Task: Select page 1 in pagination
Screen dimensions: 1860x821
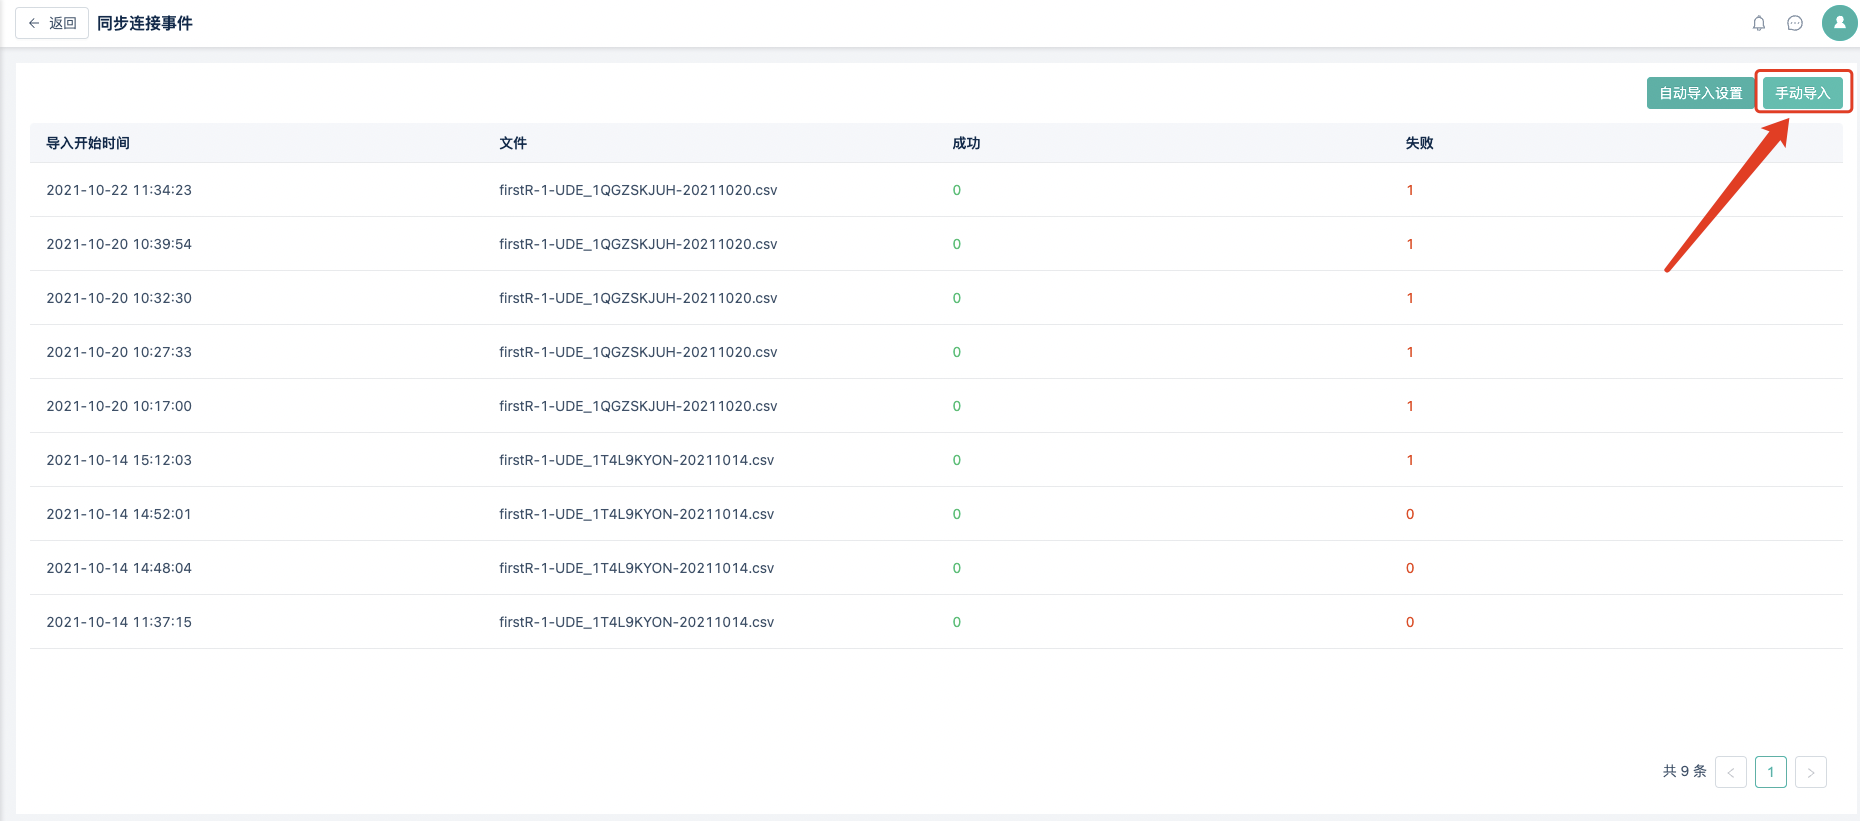Action: point(1771,772)
